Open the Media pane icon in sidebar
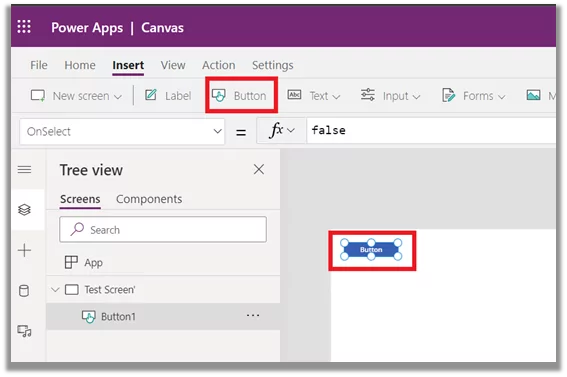567x377 pixels. click(x=25, y=331)
